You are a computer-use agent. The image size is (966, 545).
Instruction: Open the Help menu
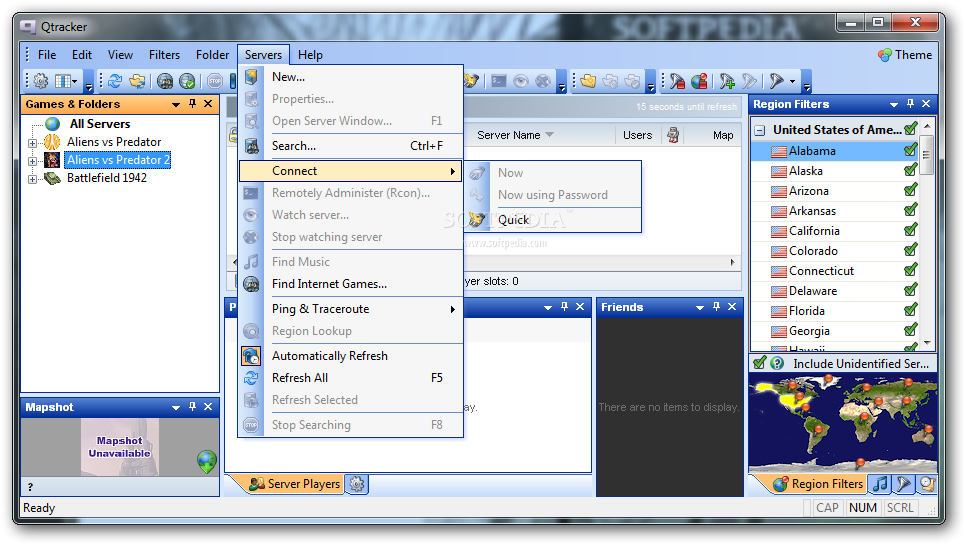[x=310, y=55]
